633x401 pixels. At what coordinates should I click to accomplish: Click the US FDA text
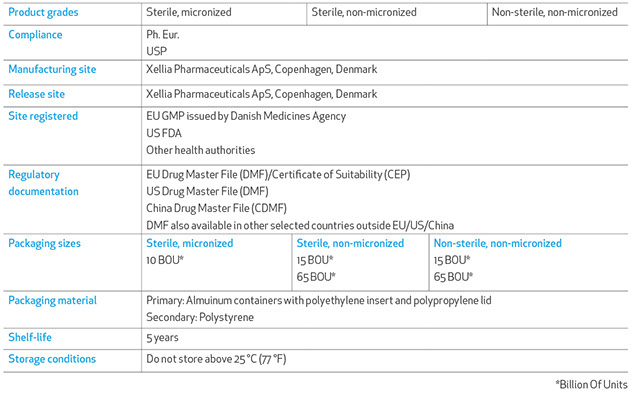(166, 133)
